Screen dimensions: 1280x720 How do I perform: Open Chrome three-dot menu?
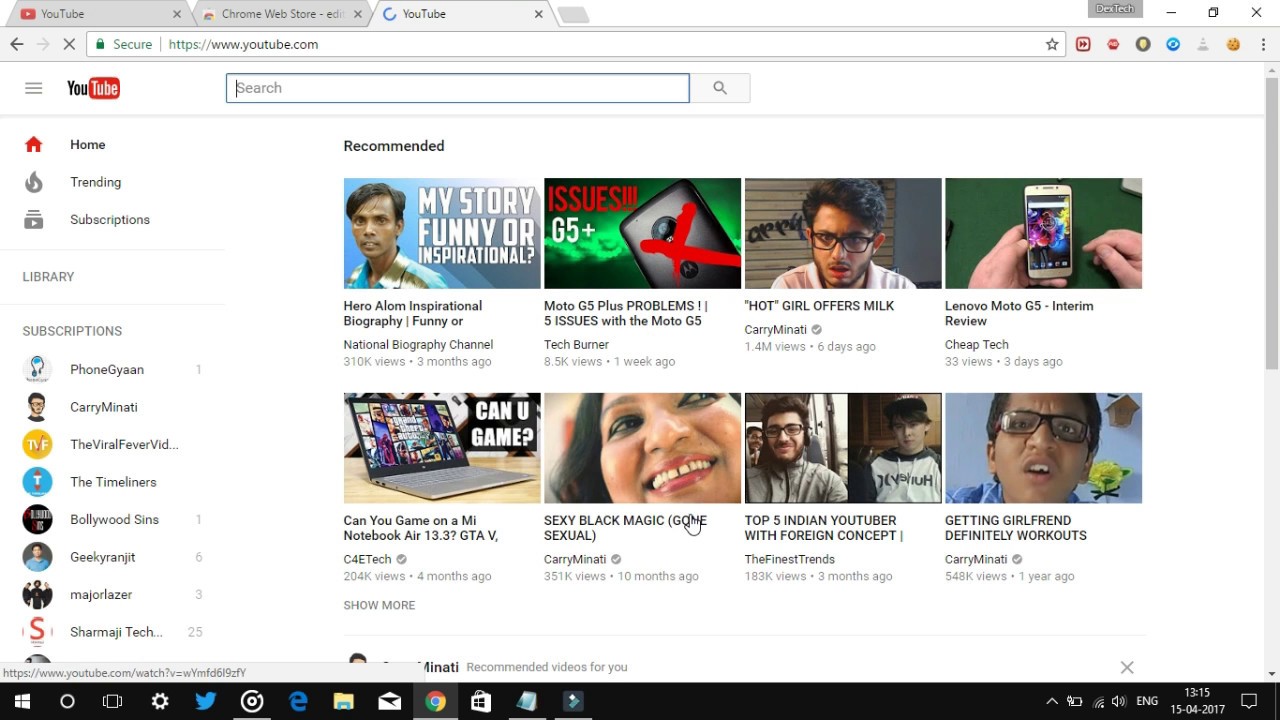click(1264, 44)
